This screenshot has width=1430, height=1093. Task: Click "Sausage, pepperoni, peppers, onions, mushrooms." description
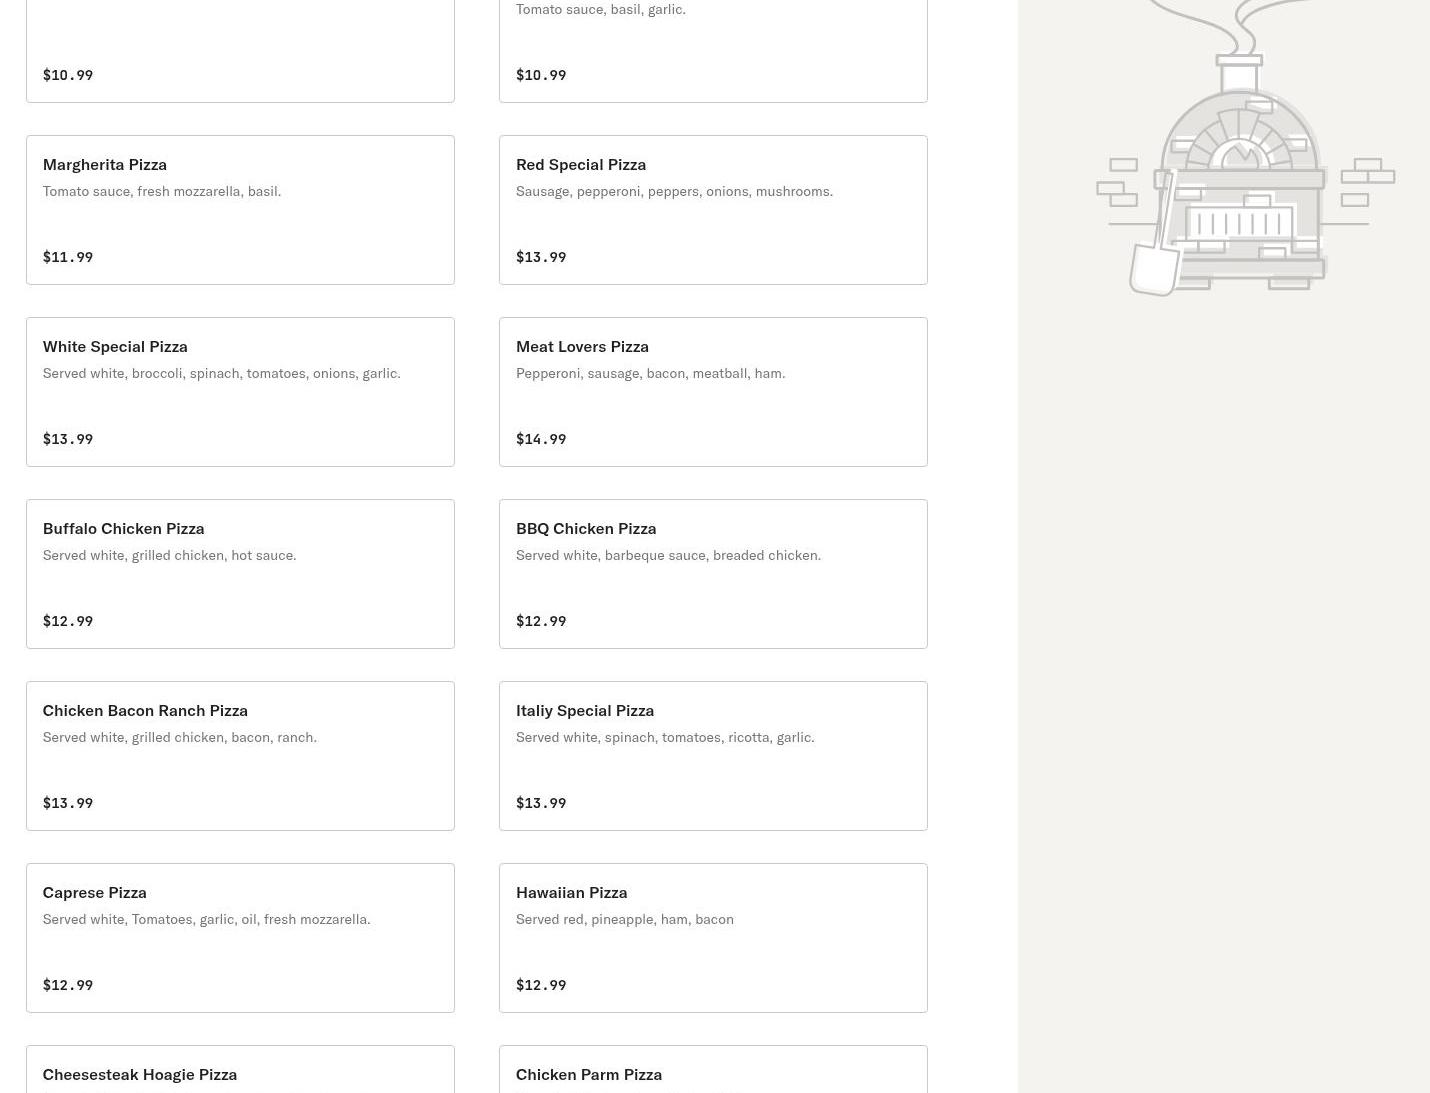pyautogui.click(x=674, y=191)
